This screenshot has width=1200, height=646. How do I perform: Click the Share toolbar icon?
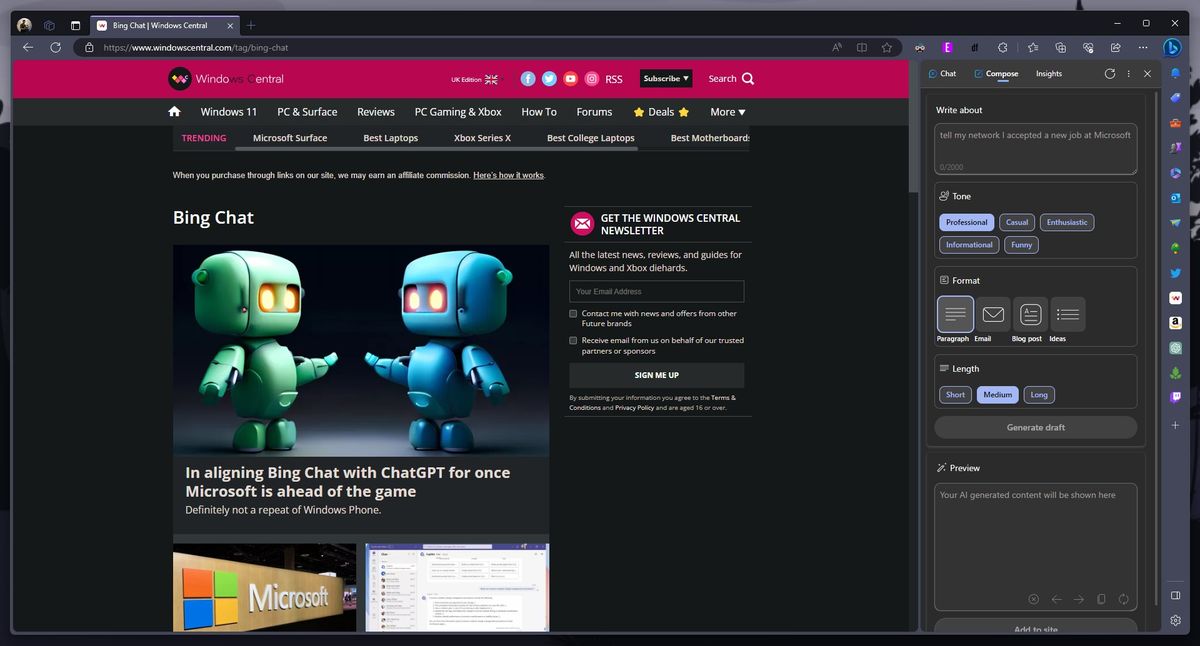(x=1115, y=47)
